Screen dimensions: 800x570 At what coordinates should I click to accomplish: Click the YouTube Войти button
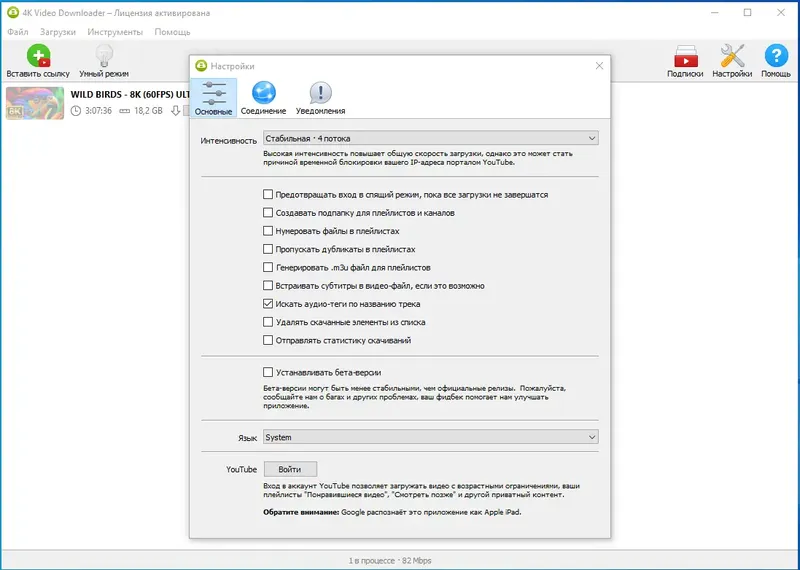[x=290, y=469]
